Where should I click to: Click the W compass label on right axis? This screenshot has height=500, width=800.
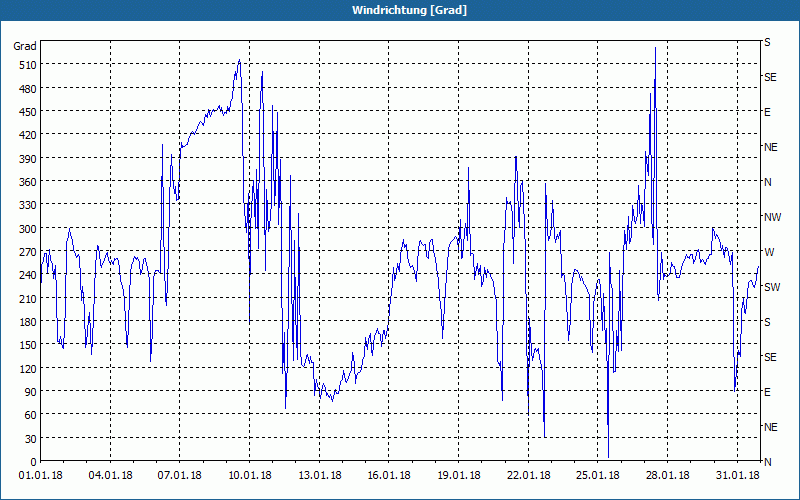[x=769, y=252]
